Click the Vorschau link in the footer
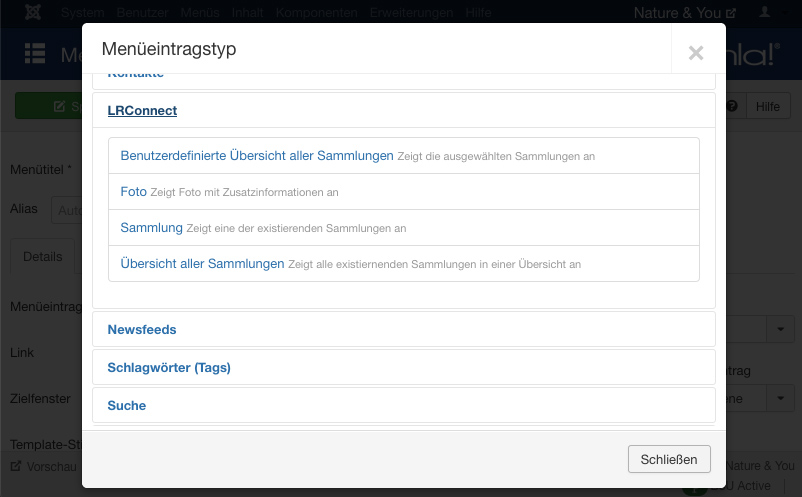This screenshot has height=497, width=802. coord(51,466)
